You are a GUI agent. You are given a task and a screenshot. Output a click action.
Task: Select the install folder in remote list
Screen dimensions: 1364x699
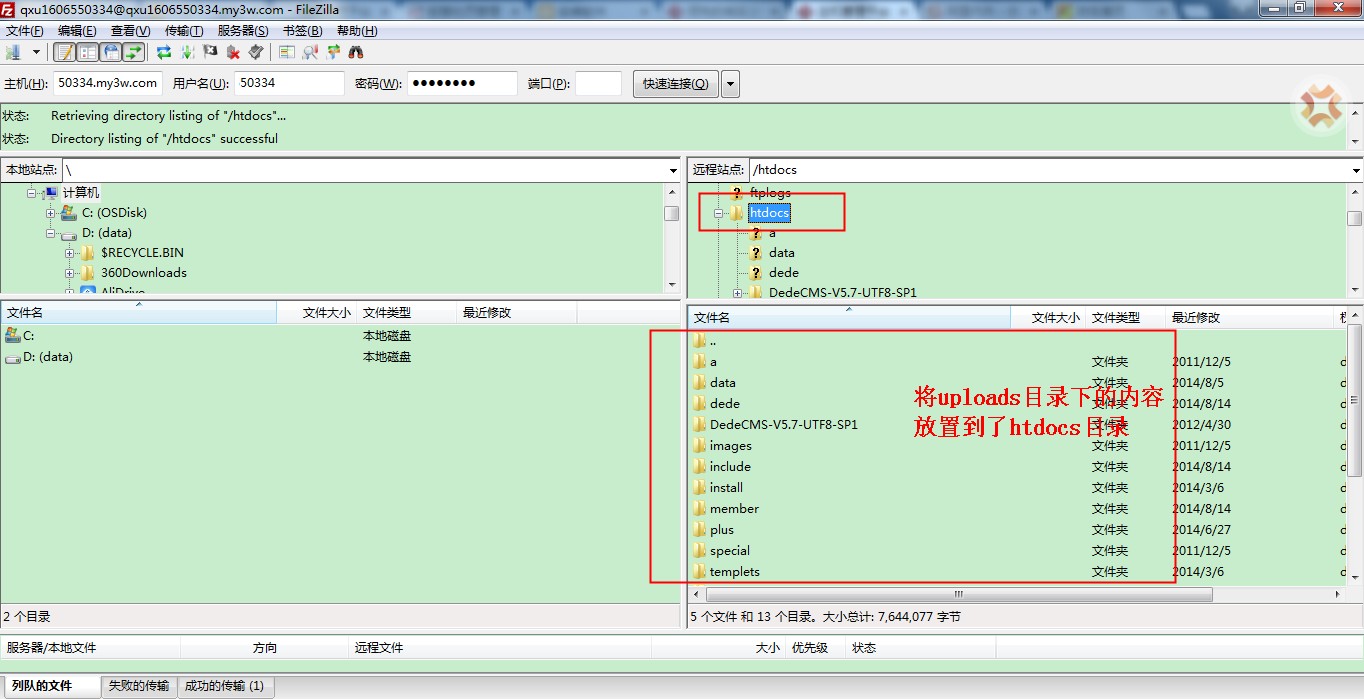tap(726, 488)
